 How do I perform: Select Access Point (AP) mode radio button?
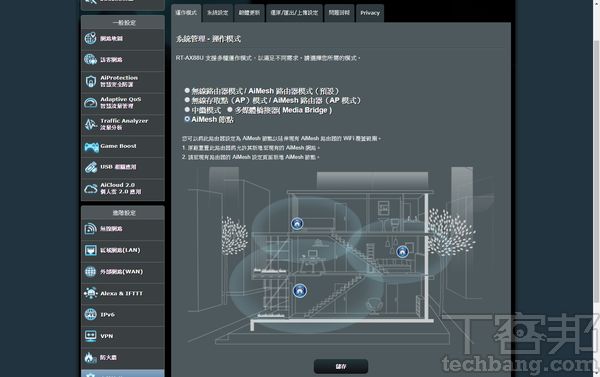click(x=187, y=100)
